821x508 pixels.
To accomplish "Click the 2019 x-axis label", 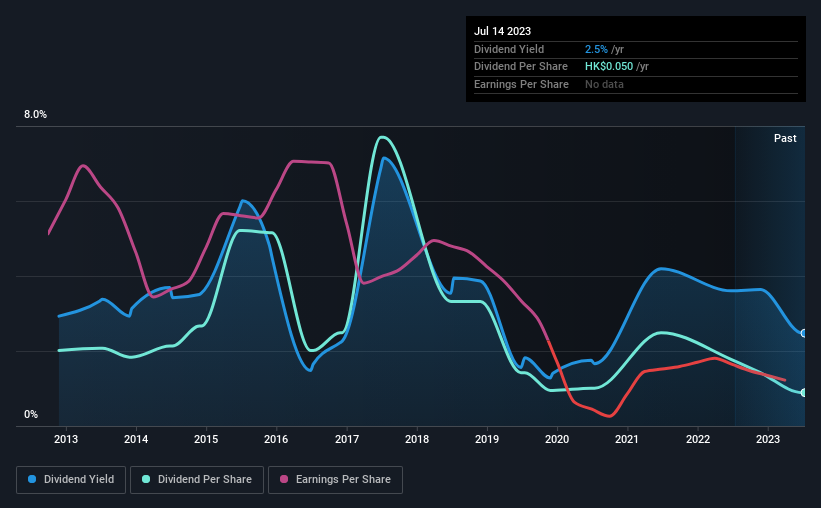I will [487, 439].
